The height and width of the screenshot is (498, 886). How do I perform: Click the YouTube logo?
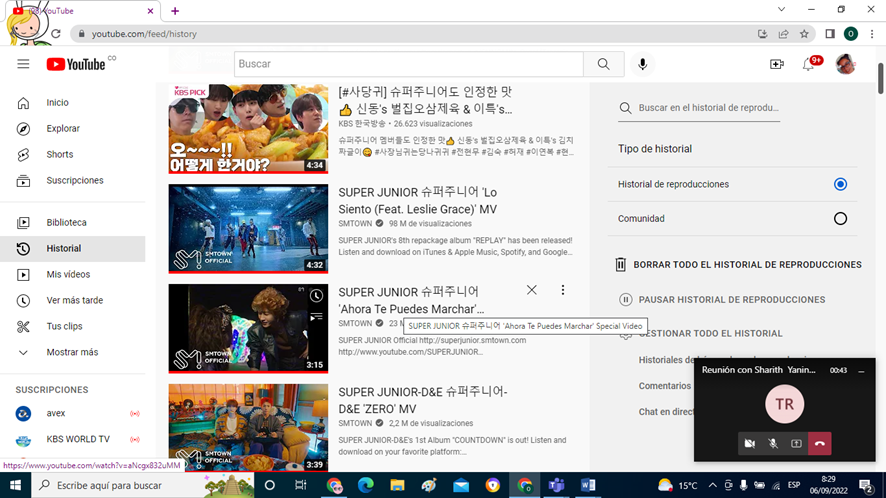click(x=76, y=64)
